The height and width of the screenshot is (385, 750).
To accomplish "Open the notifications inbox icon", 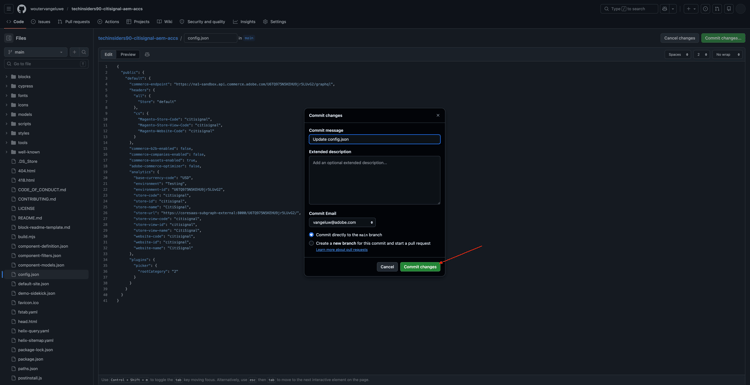I will pos(728,9).
